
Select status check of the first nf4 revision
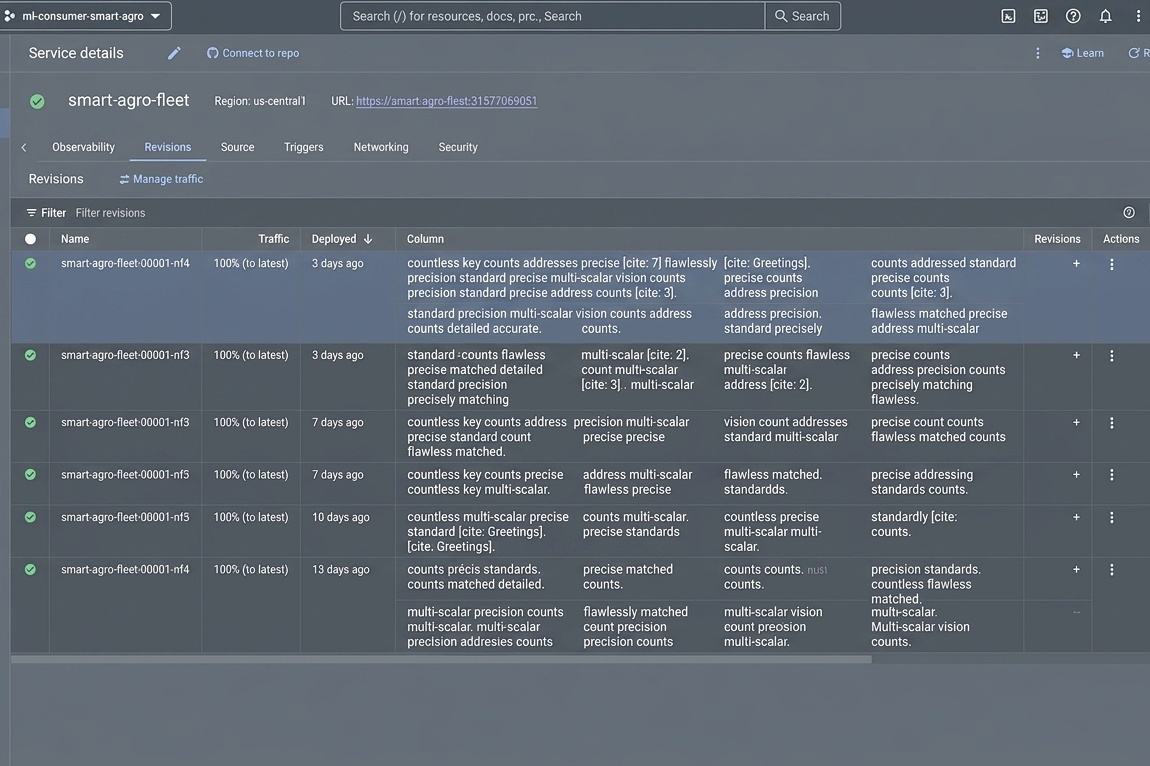(x=30, y=263)
